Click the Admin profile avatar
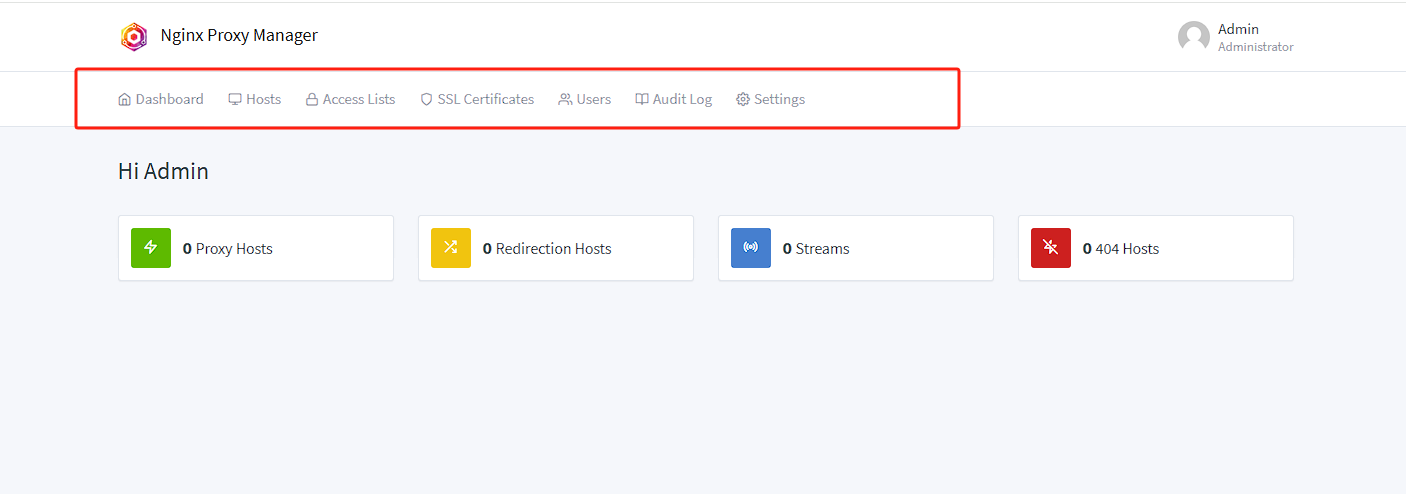The height and width of the screenshot is (494, 1406). tap(1193, 37)
